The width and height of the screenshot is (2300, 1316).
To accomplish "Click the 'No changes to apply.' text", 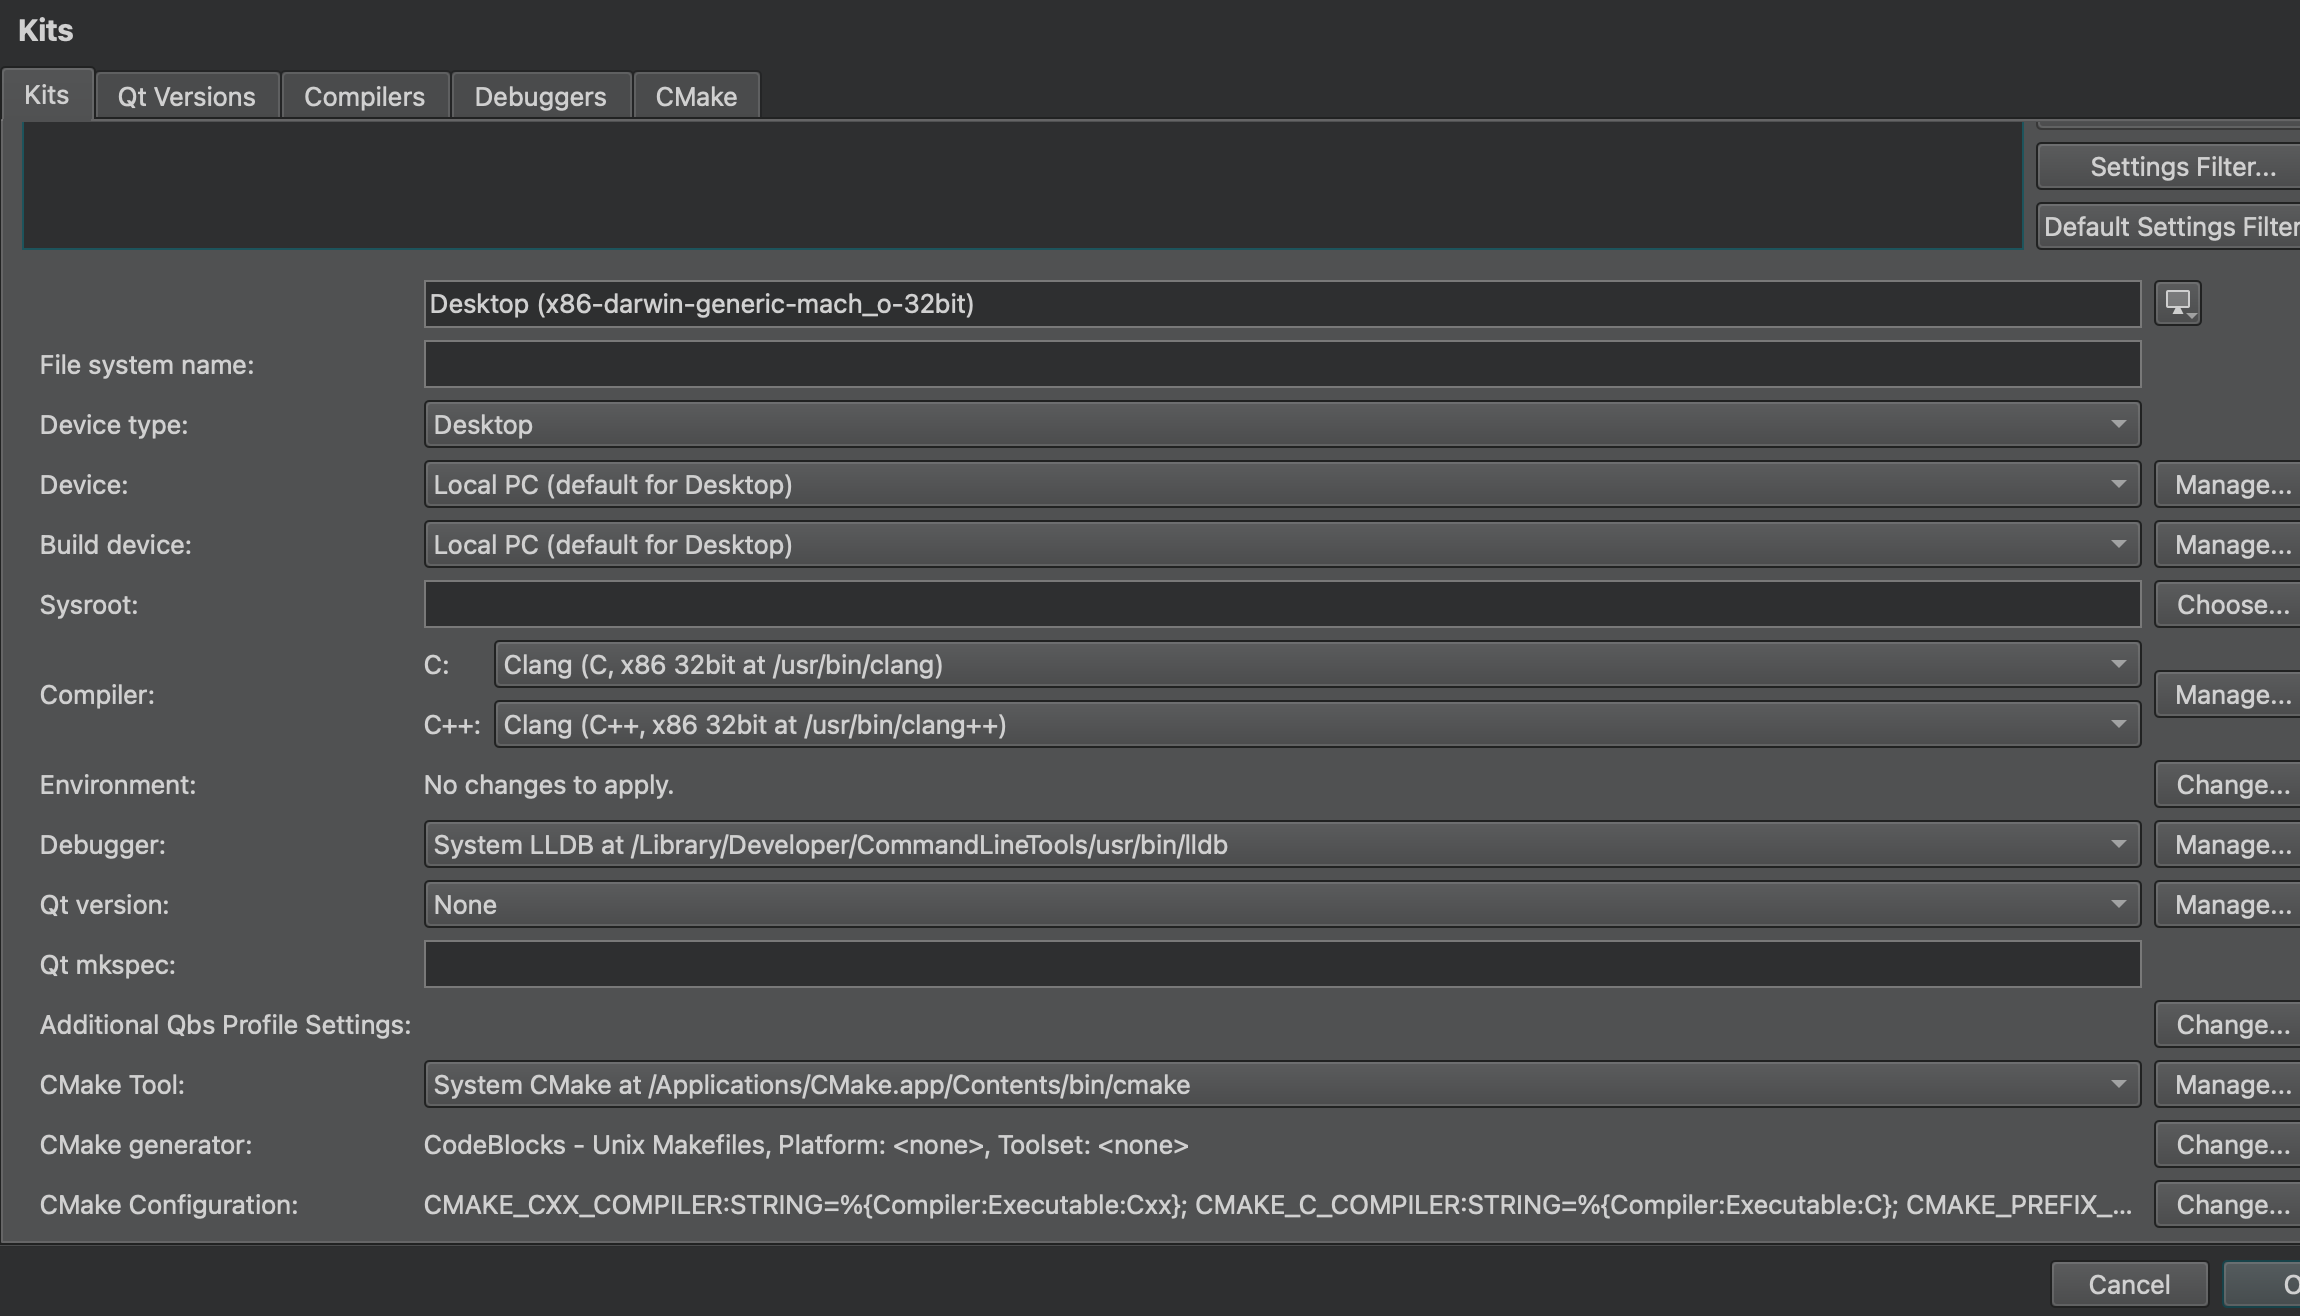I will pyautogui.click(x=549, y=785).
